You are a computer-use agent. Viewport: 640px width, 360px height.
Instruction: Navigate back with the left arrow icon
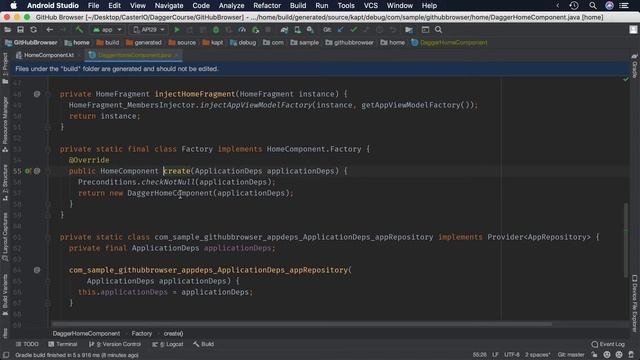(49, 30)
